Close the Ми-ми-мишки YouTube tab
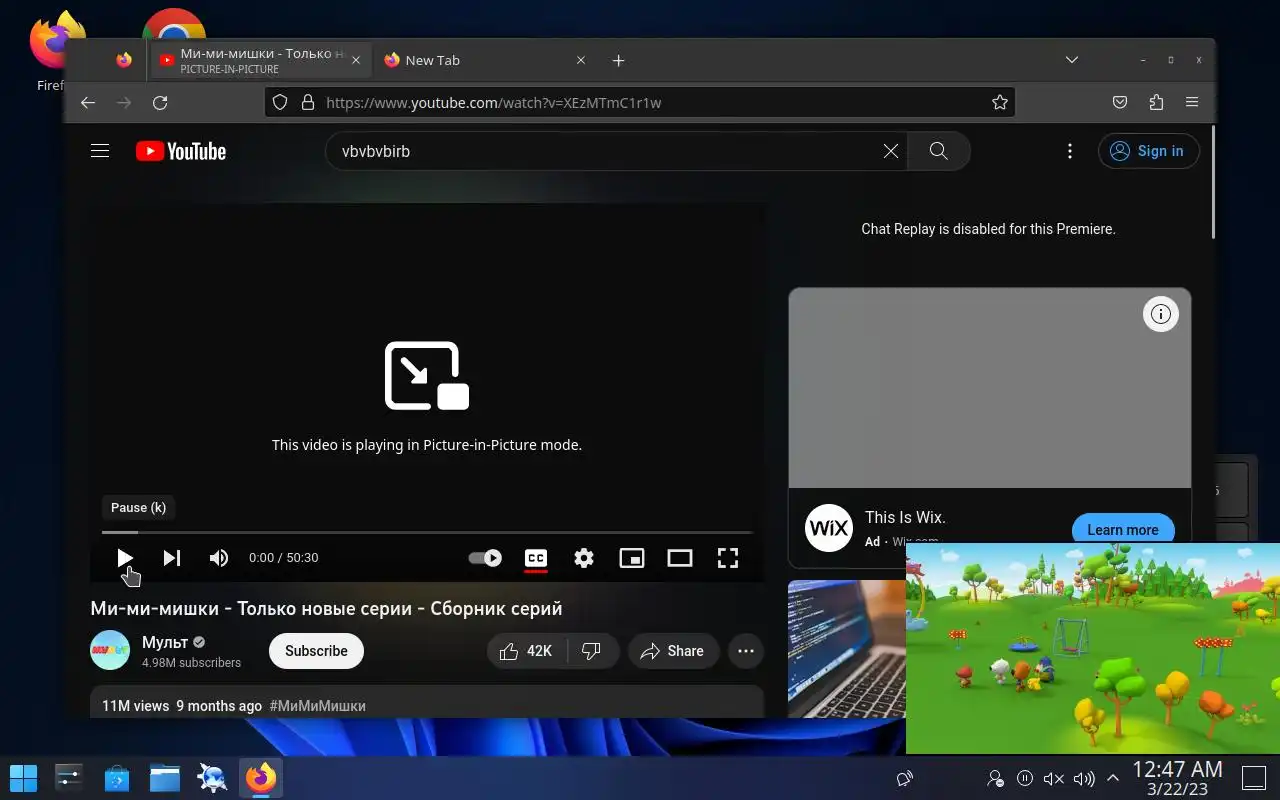The width and height of the screenshot is (1280, 800). pyautogui.click(x=356, y=60)
